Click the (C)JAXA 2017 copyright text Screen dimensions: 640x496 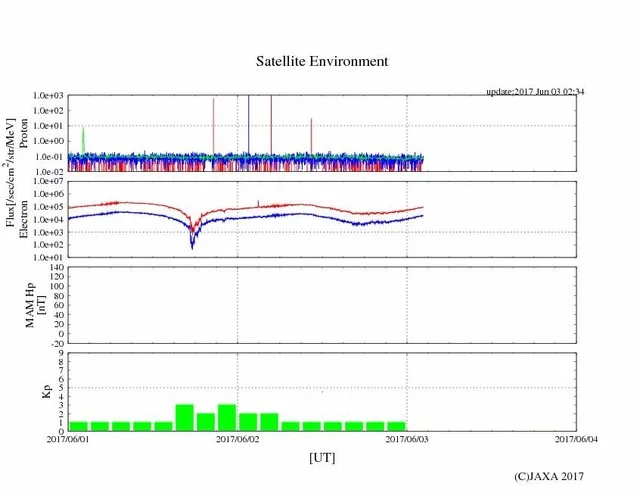tap(548, 477)
